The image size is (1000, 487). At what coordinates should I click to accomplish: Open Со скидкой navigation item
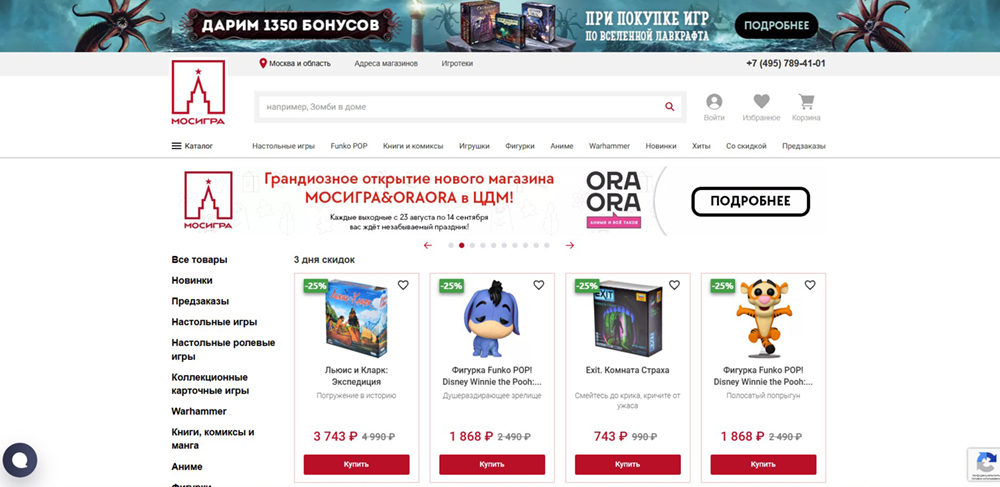tap(746, 146)
